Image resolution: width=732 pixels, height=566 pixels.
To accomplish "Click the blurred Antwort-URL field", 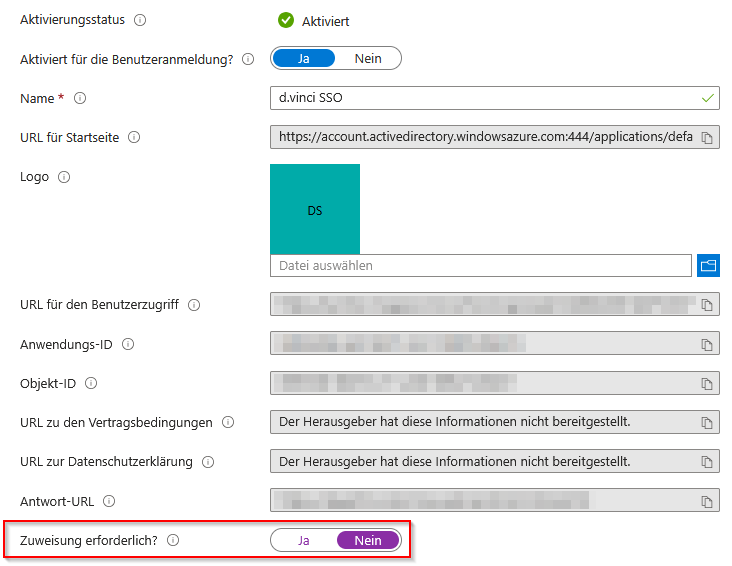I will tap(495, 501).
